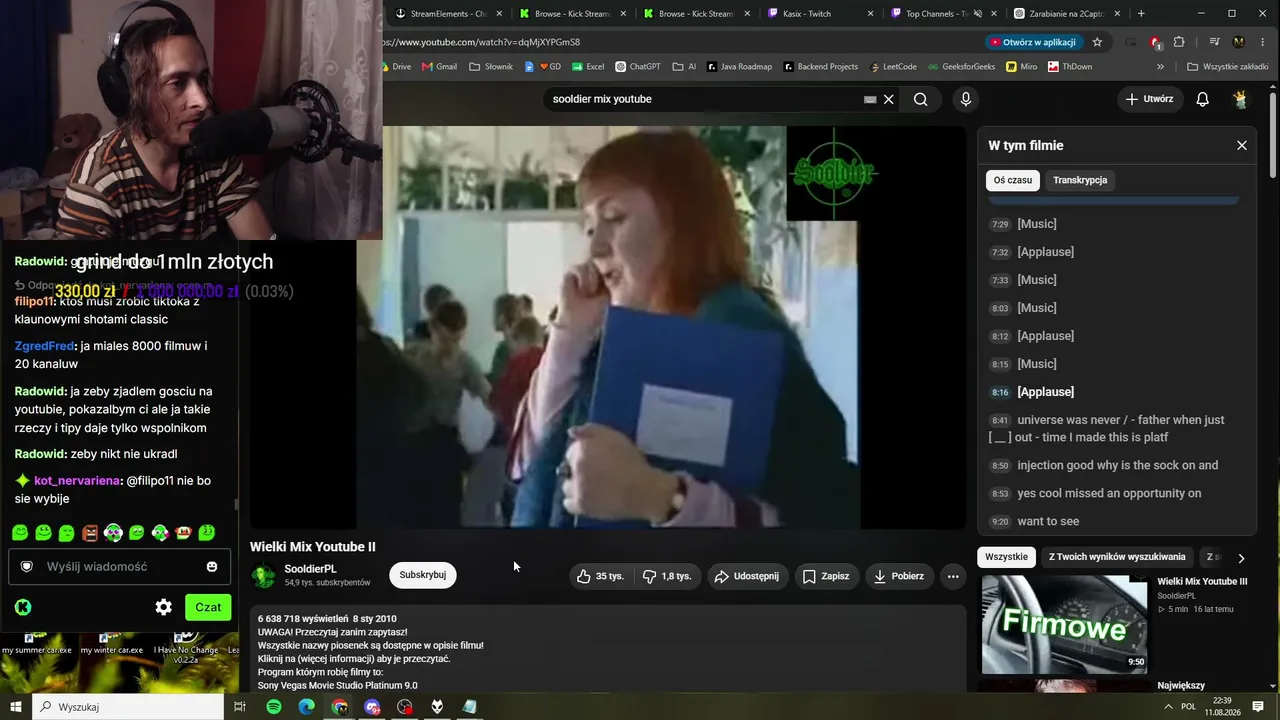
Task: Open the Słownik bookmarks folder
Action: coord(490,67)
